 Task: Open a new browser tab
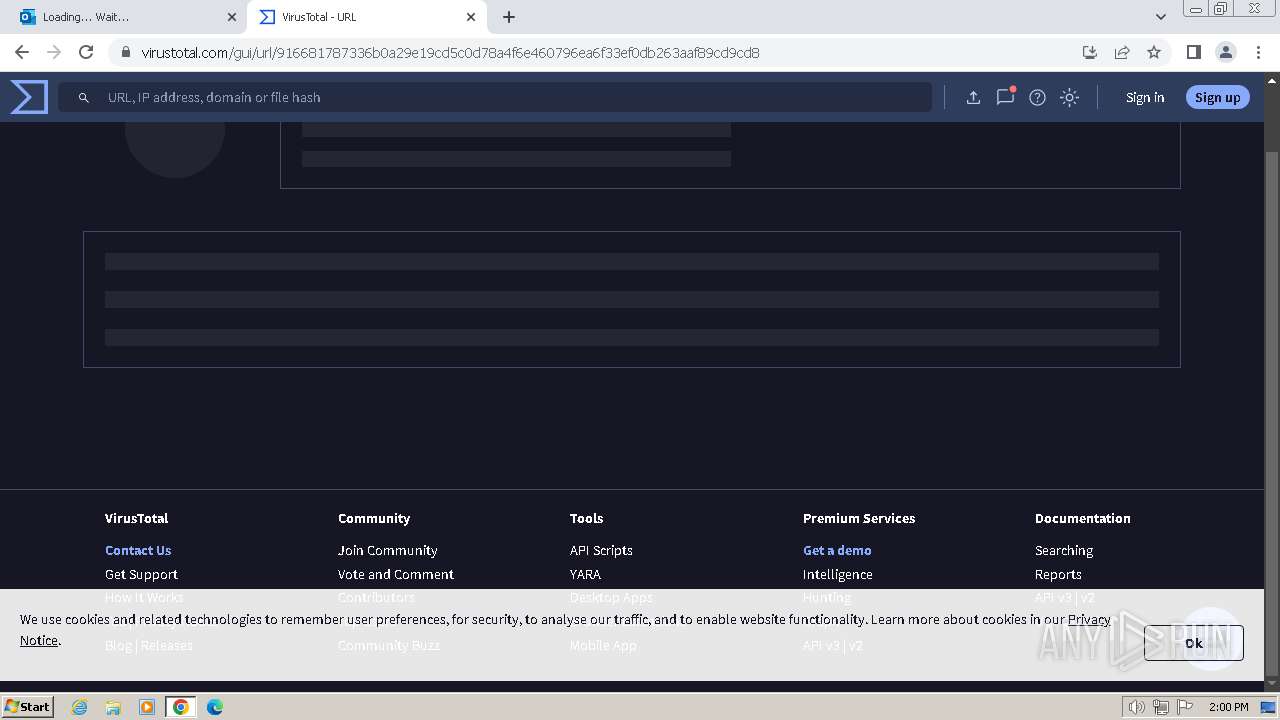click(509, 17)
